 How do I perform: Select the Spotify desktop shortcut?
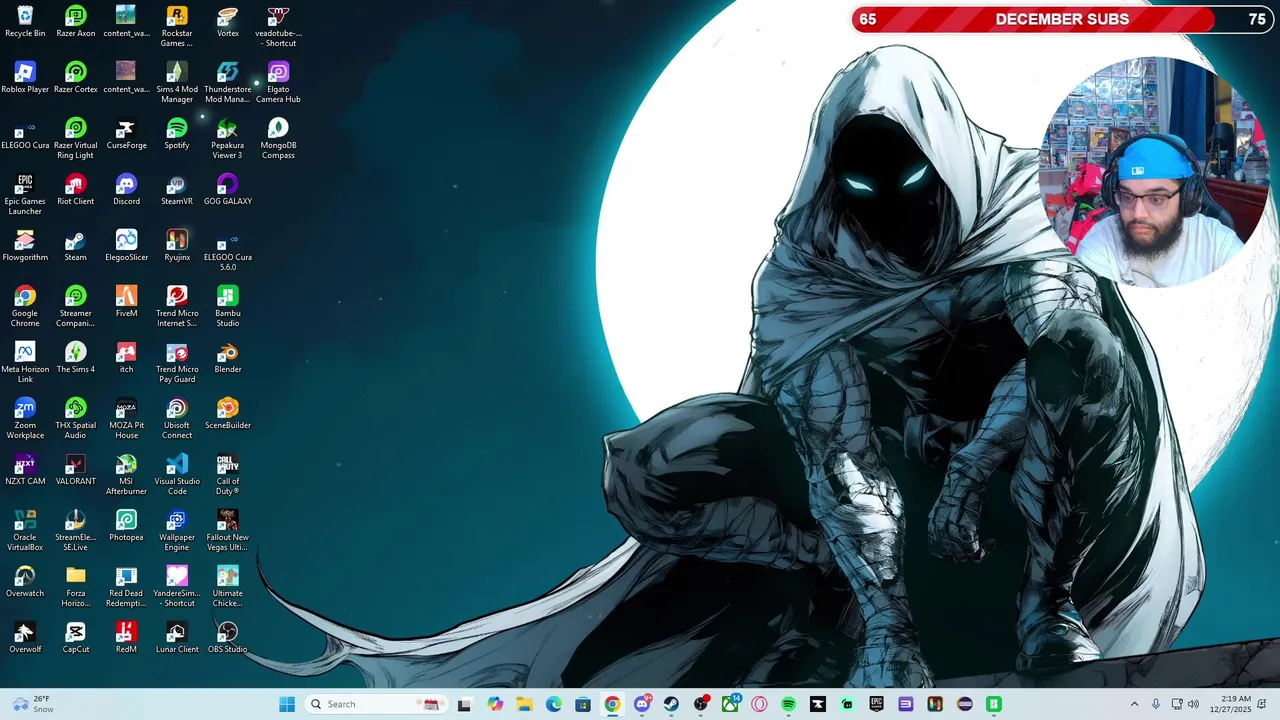177,134
